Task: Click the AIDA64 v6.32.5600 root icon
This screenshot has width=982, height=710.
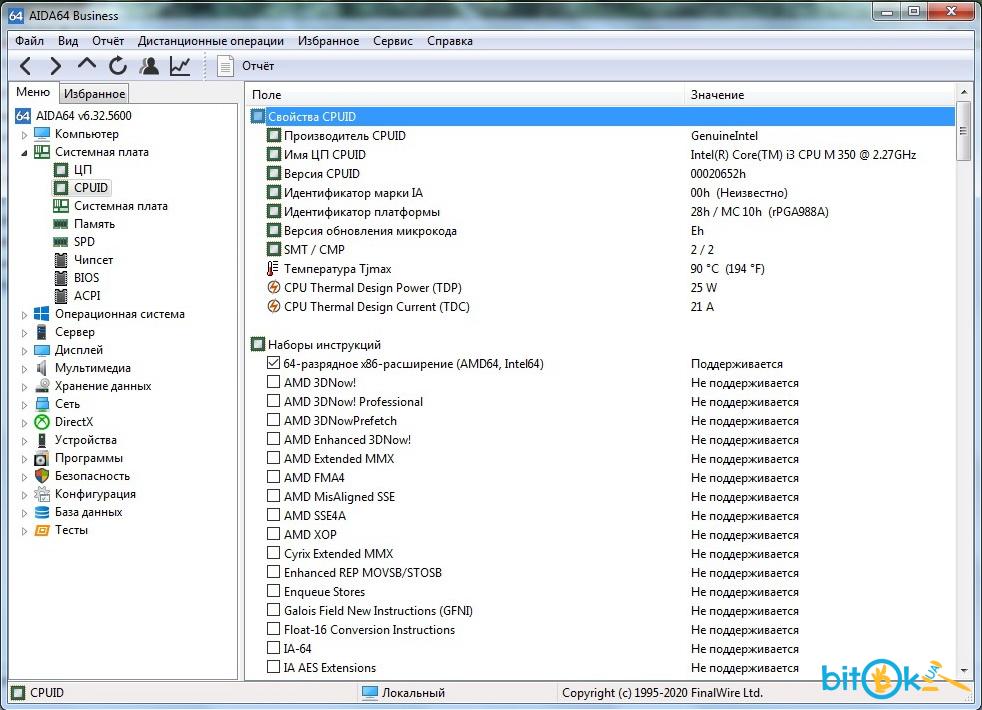Action: [23, 116]
